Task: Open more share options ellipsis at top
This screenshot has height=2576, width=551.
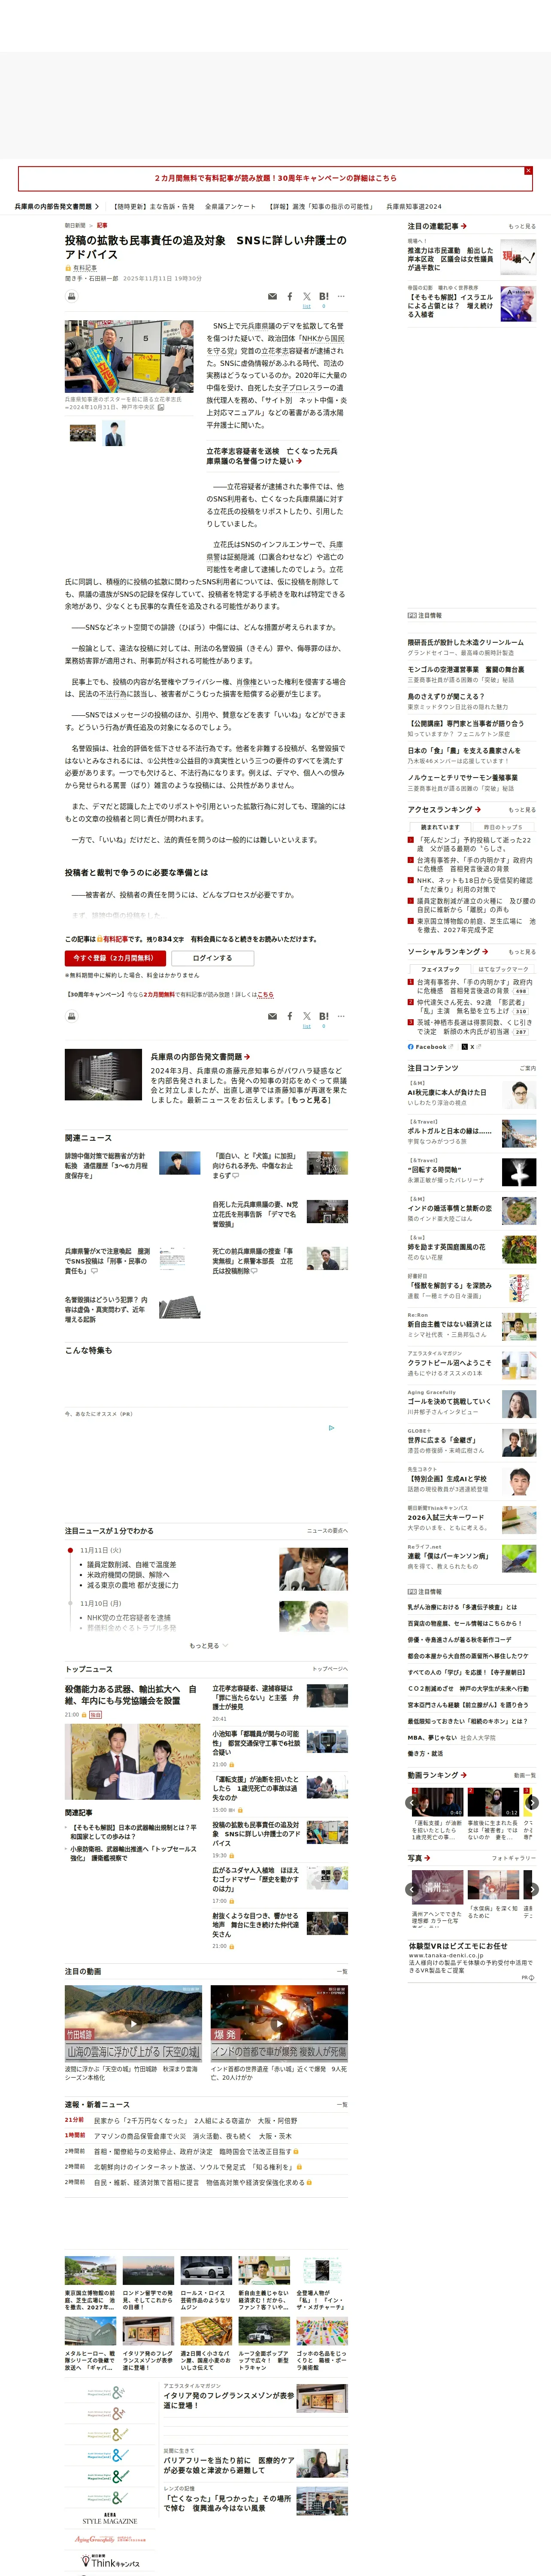Action: click(x=341, y=296)
